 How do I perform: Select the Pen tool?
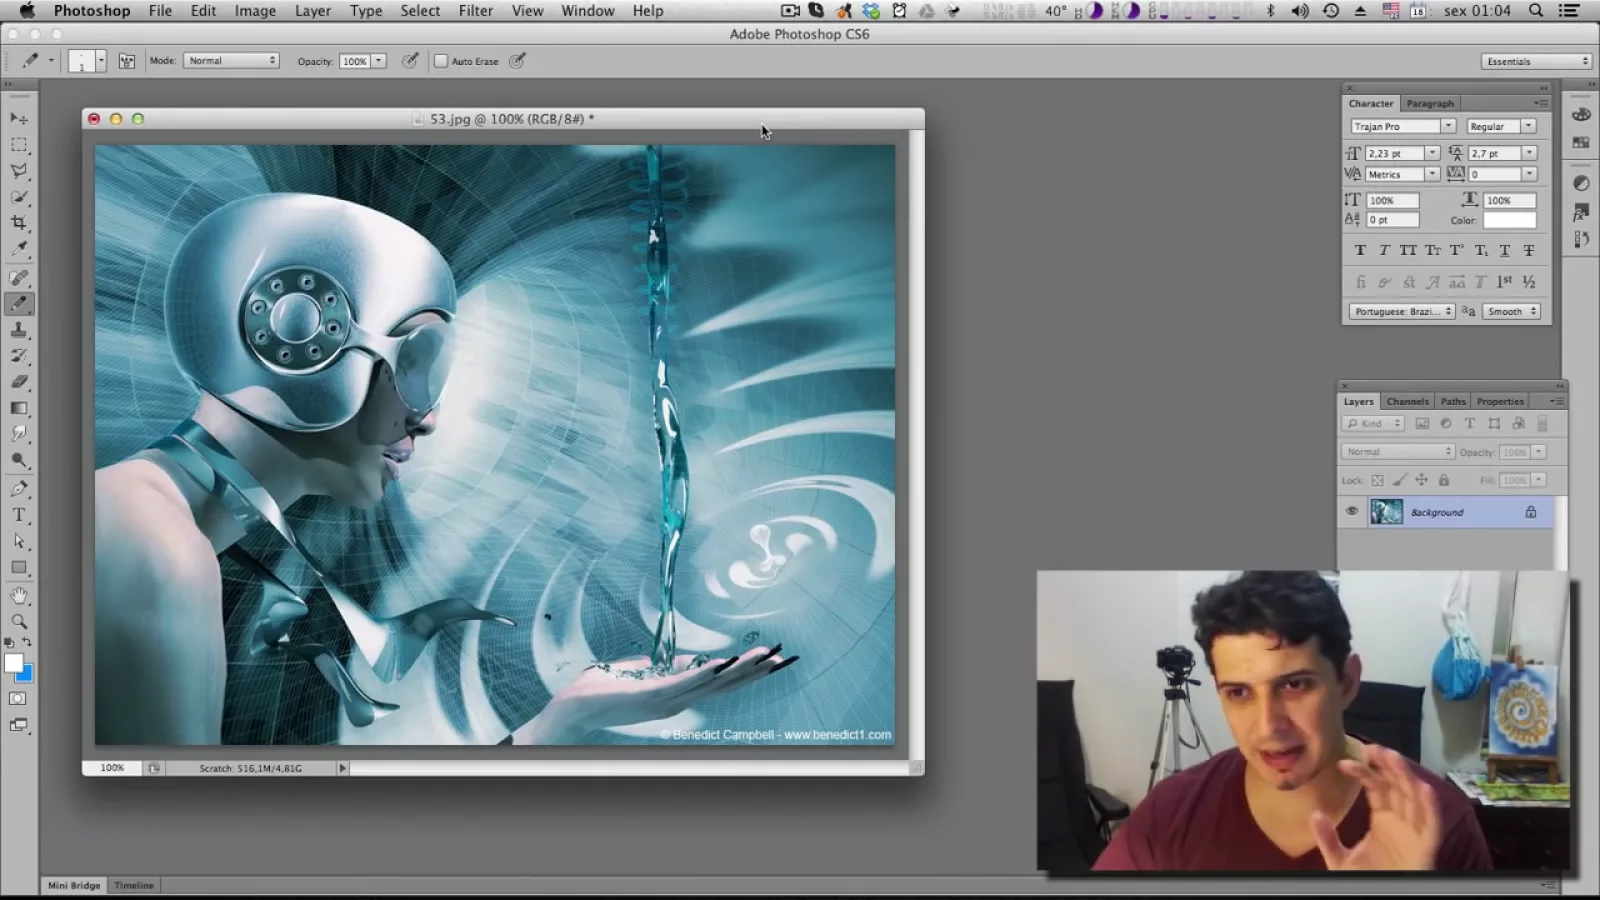pyautogui.click(x=19, y=489)
